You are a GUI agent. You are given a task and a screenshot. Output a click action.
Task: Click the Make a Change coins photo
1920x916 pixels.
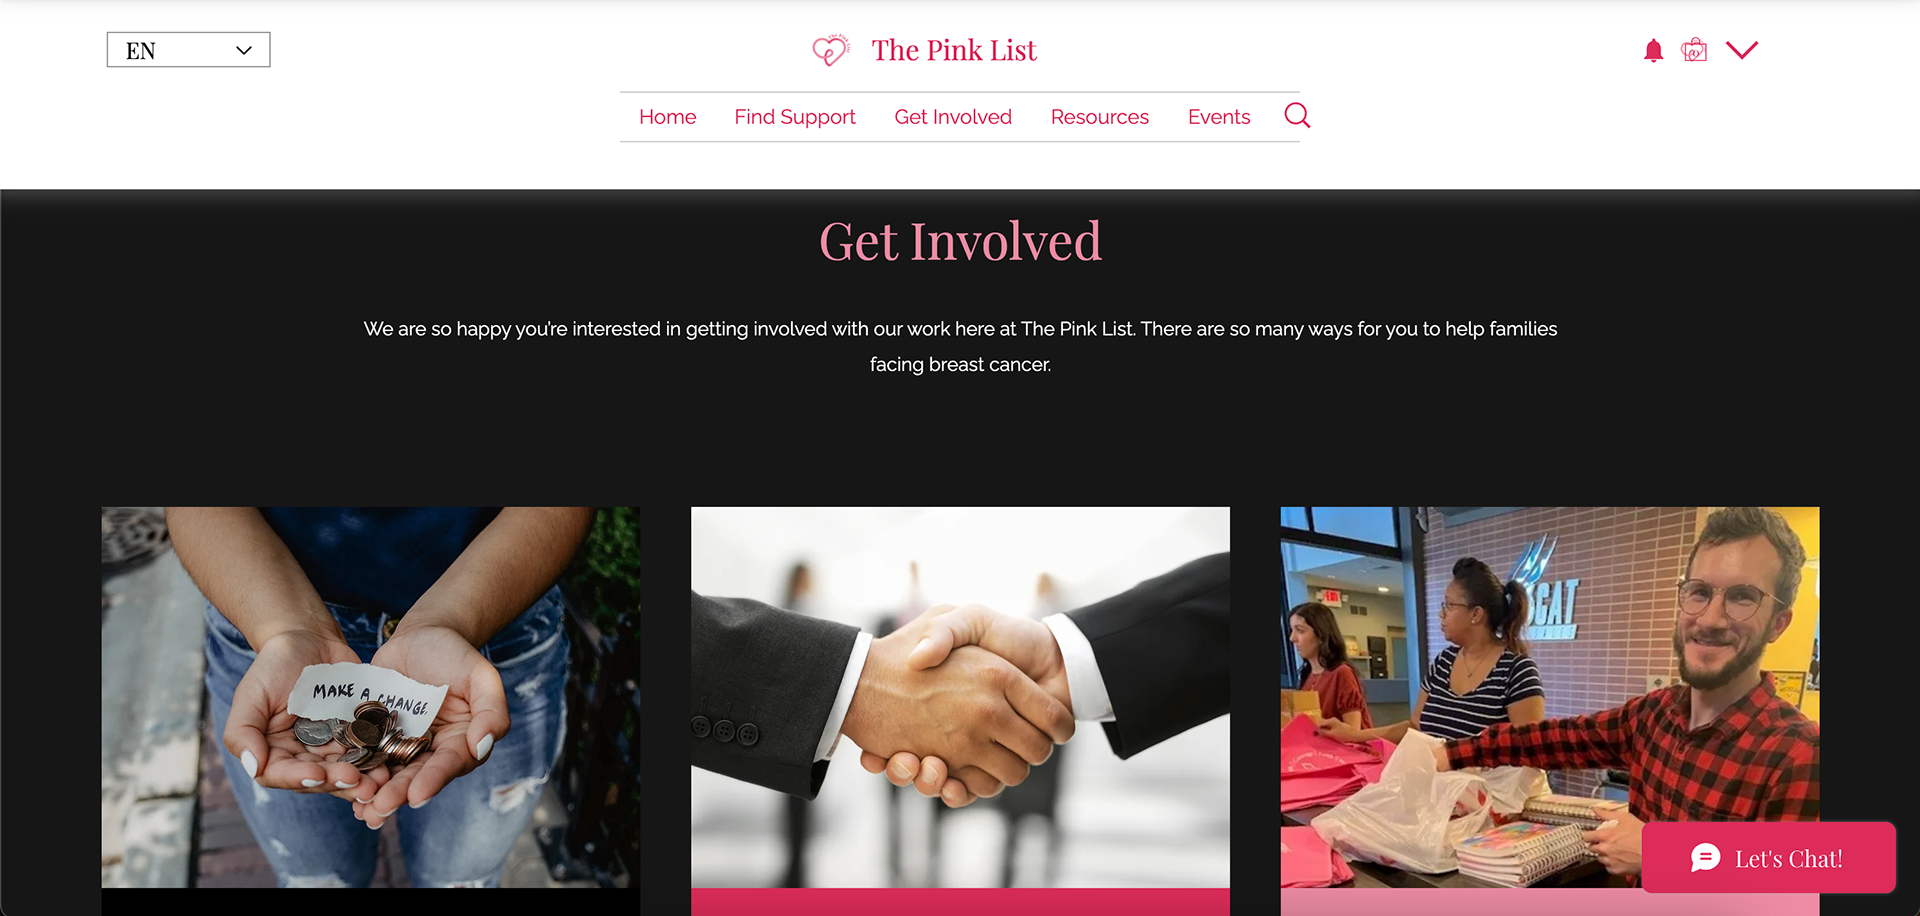370,697
